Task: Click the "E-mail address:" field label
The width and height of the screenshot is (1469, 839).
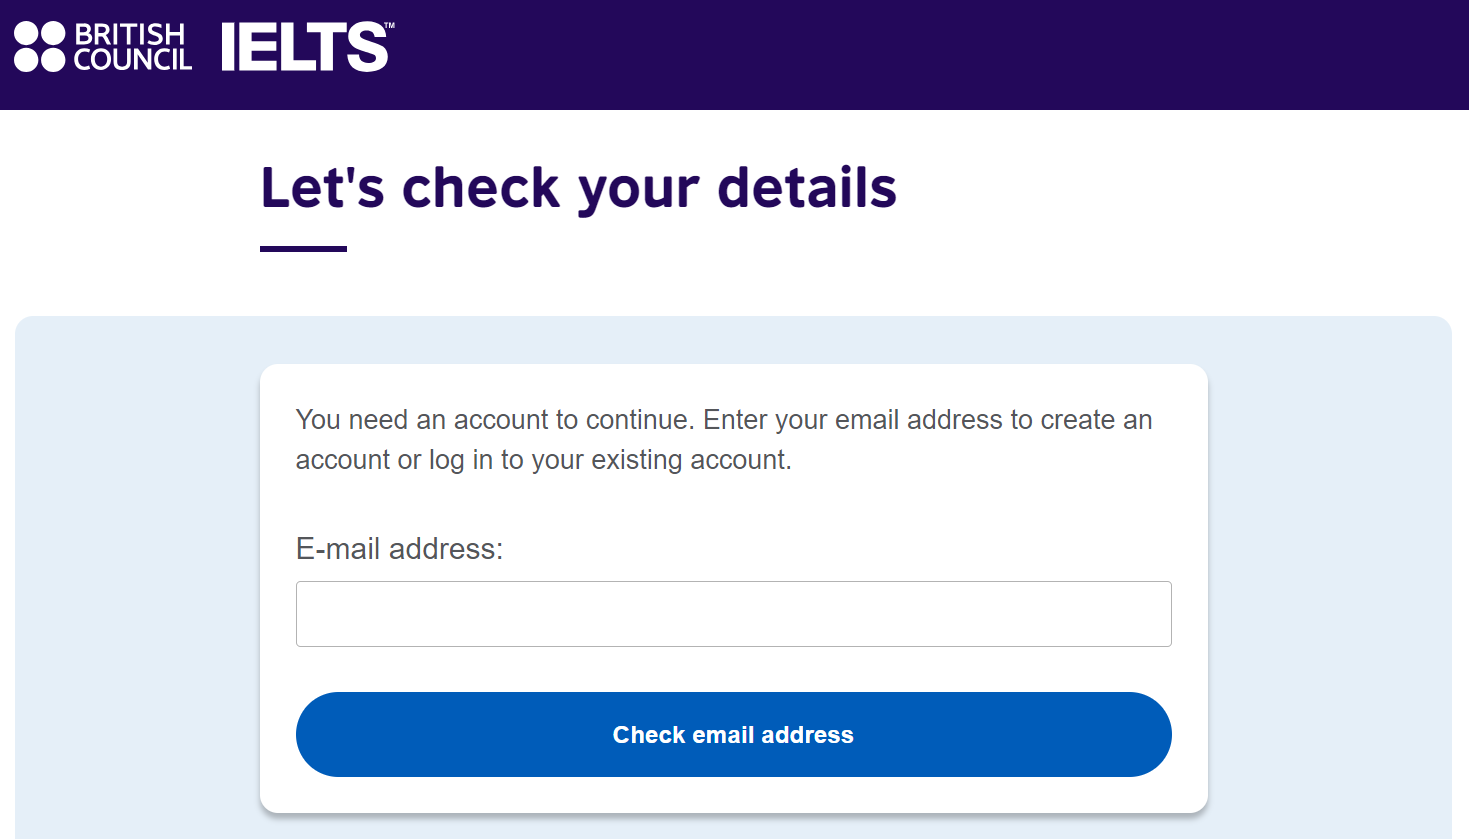Action: coord(399,549)
